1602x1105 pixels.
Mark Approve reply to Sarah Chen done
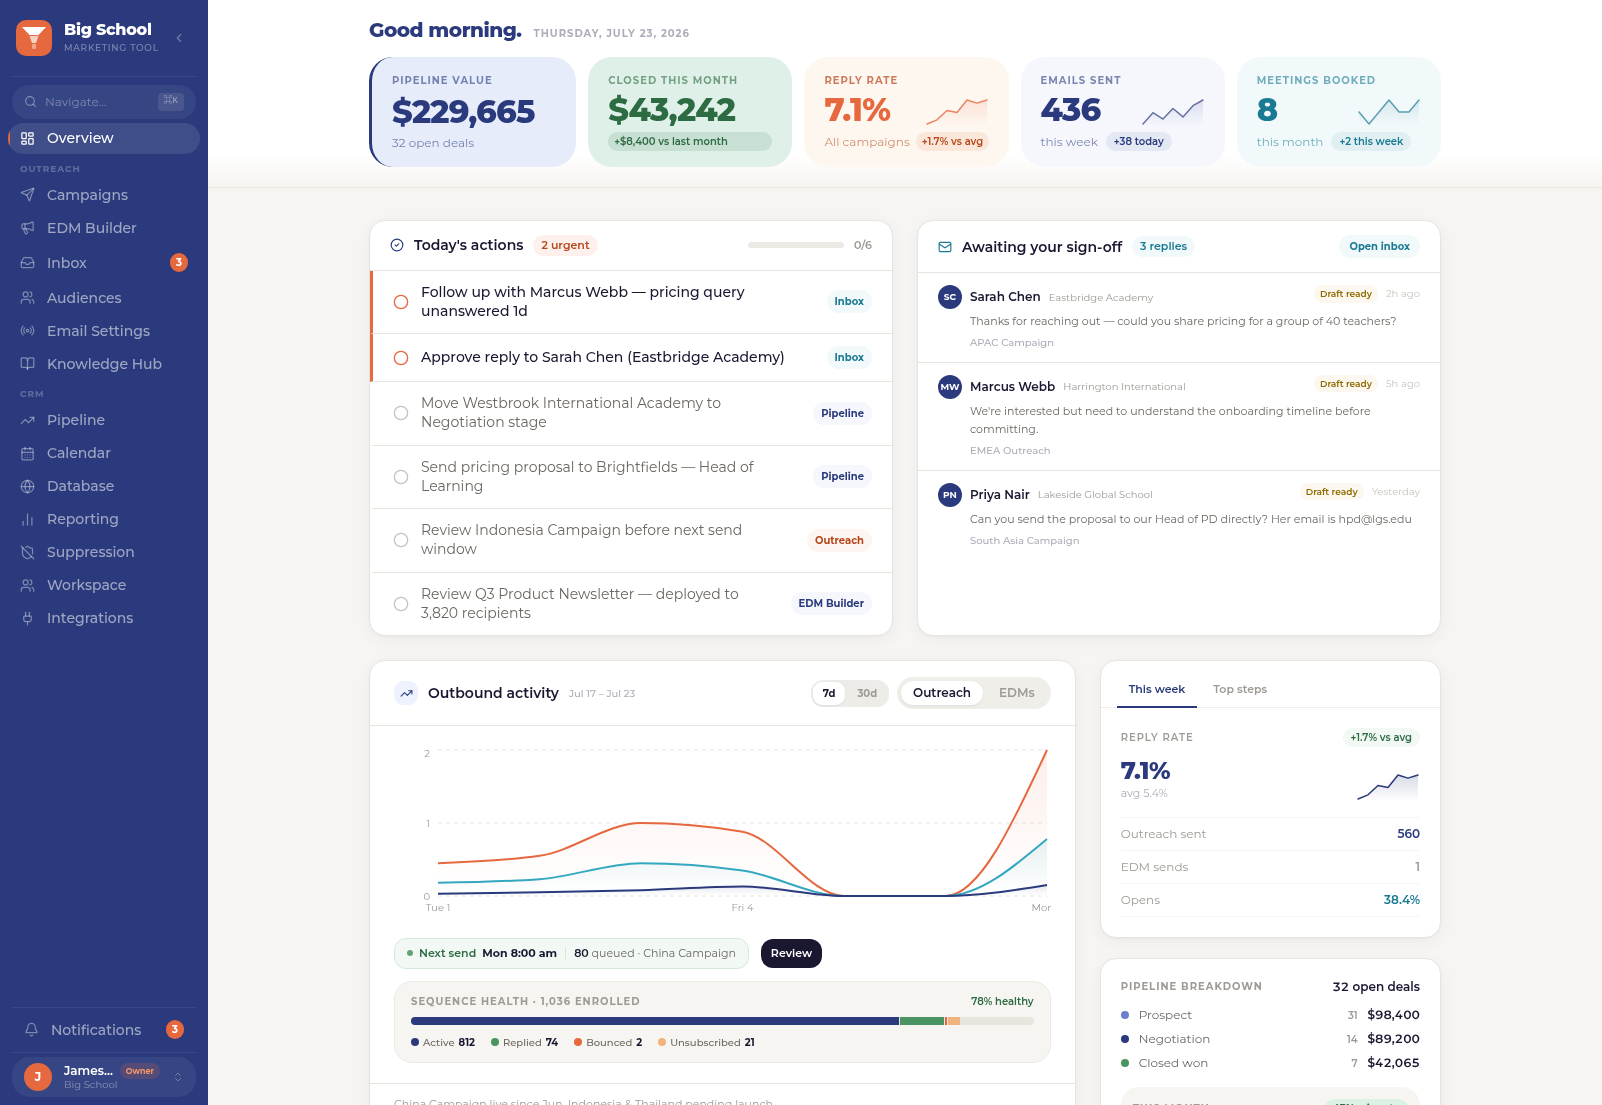click(x=401, y=358)
